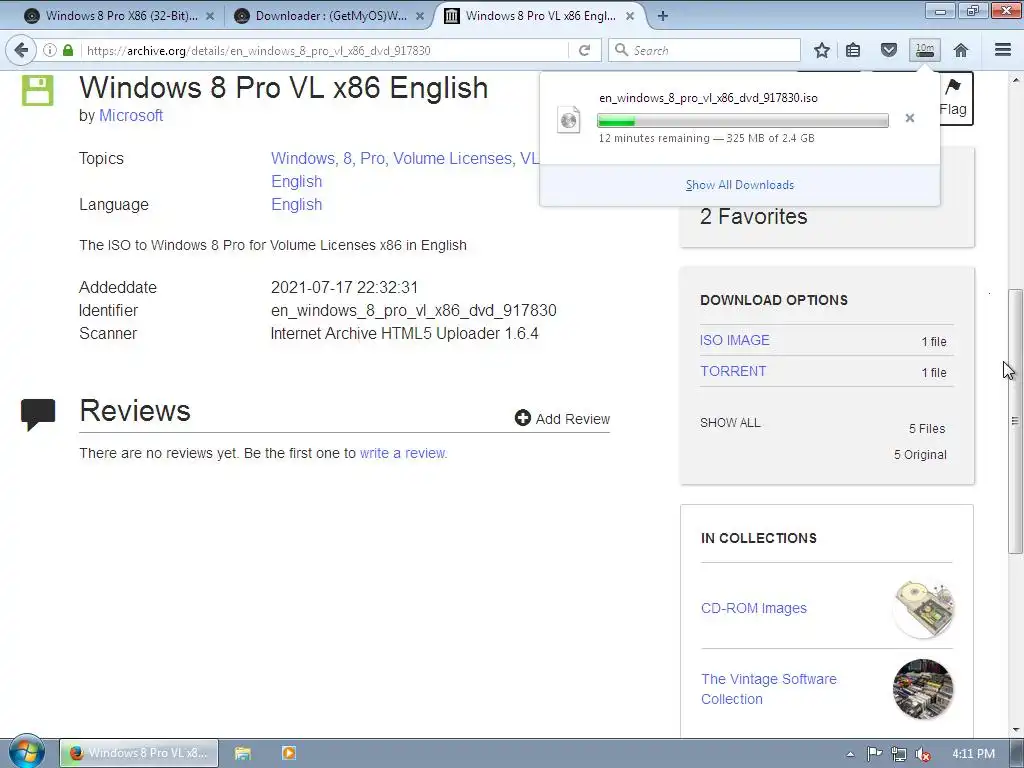The width and height of the screenshot is (1024, 768).
Task: Click the network tray icon
Action: (x=899, y=754)
